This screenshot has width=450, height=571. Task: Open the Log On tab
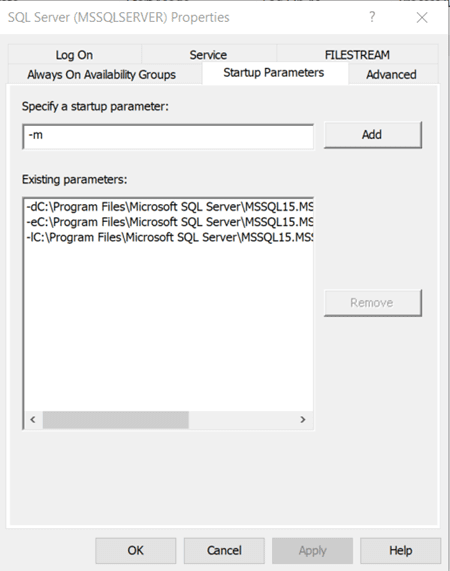click(x=74, y=55)
